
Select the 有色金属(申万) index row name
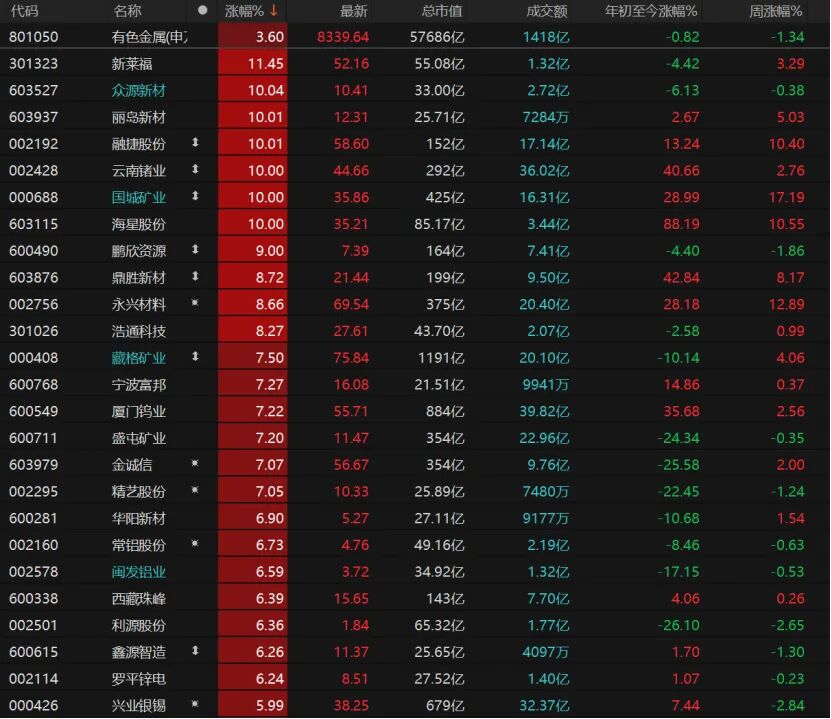point(149,37)
